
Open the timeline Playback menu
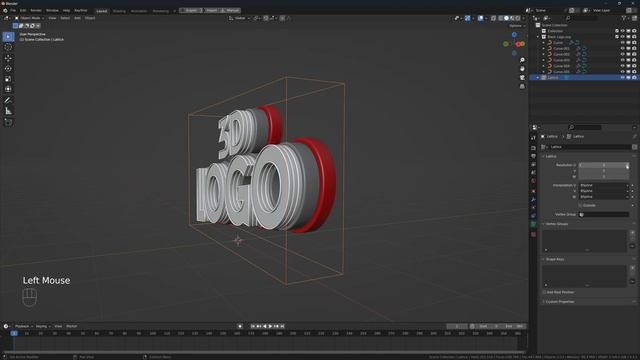(x=23, y=326)
